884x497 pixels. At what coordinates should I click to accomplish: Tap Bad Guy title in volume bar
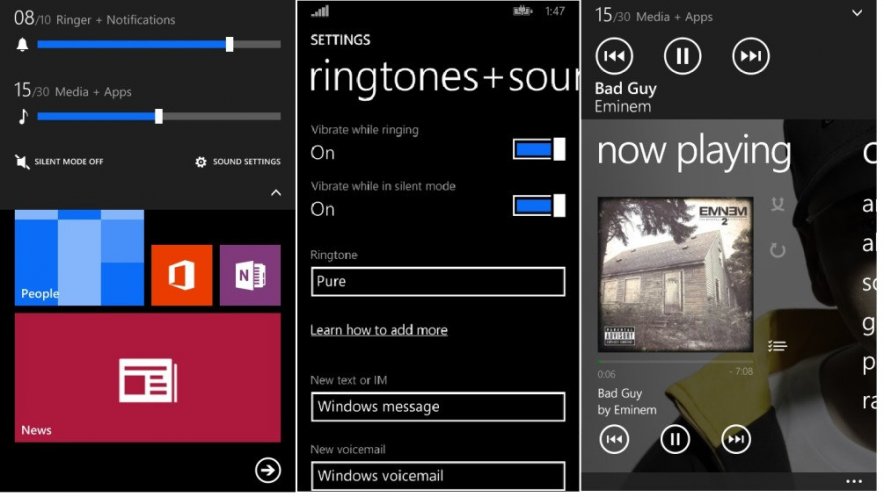(626, 88)
